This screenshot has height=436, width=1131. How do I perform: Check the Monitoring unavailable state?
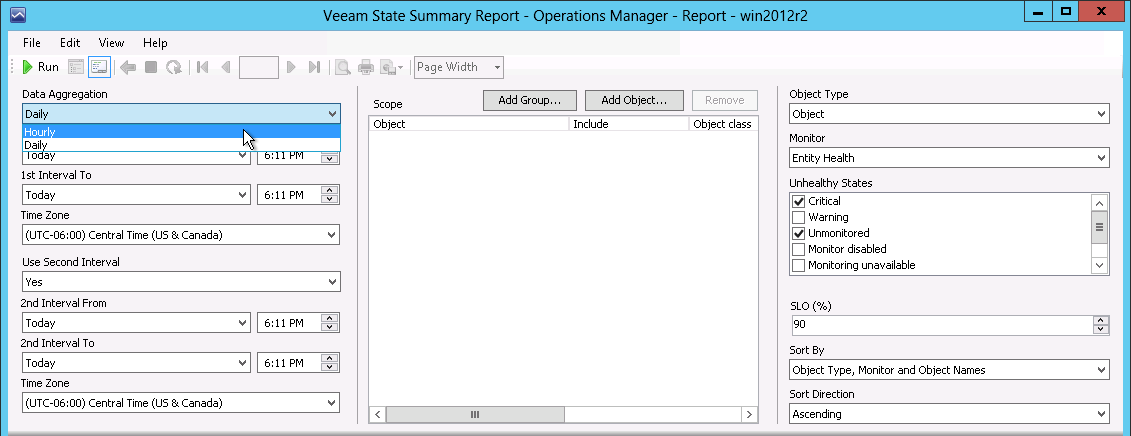pos(798,265)
